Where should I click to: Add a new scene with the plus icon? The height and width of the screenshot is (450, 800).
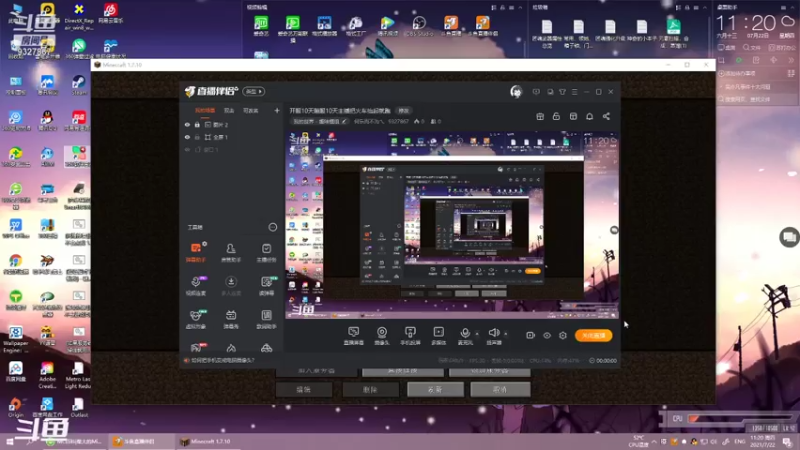(277, 110)
